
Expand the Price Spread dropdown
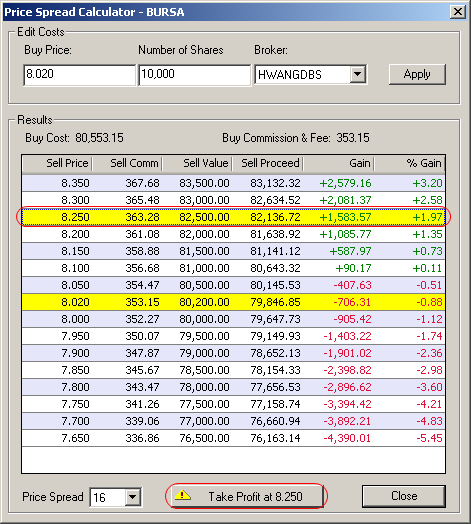tap(133, 497)
